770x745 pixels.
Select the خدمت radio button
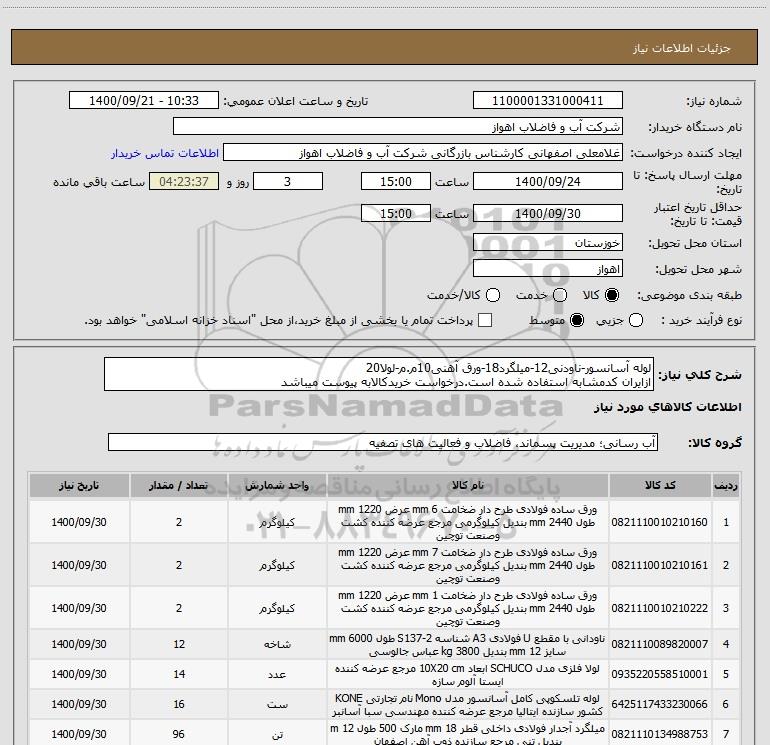[560, 295]
